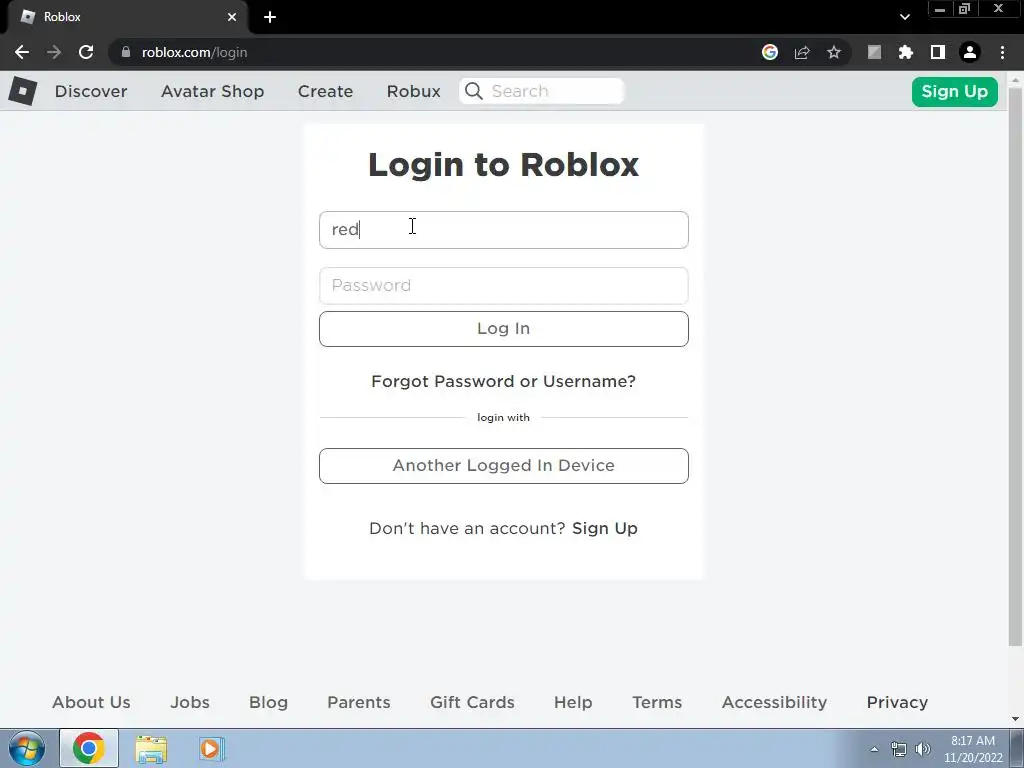The height and width of the screenshot is (768, 1024).
Task: Open Forgot Password or Username link
Action: coord(503,381)
